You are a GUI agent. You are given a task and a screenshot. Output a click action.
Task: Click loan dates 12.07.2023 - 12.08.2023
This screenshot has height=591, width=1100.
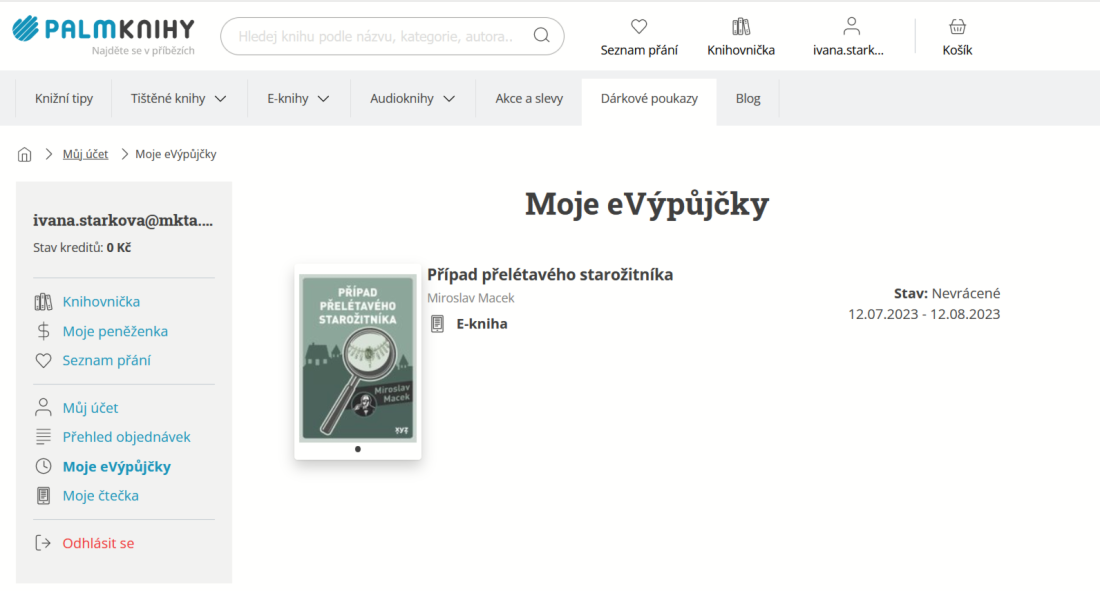coord(924,314)
